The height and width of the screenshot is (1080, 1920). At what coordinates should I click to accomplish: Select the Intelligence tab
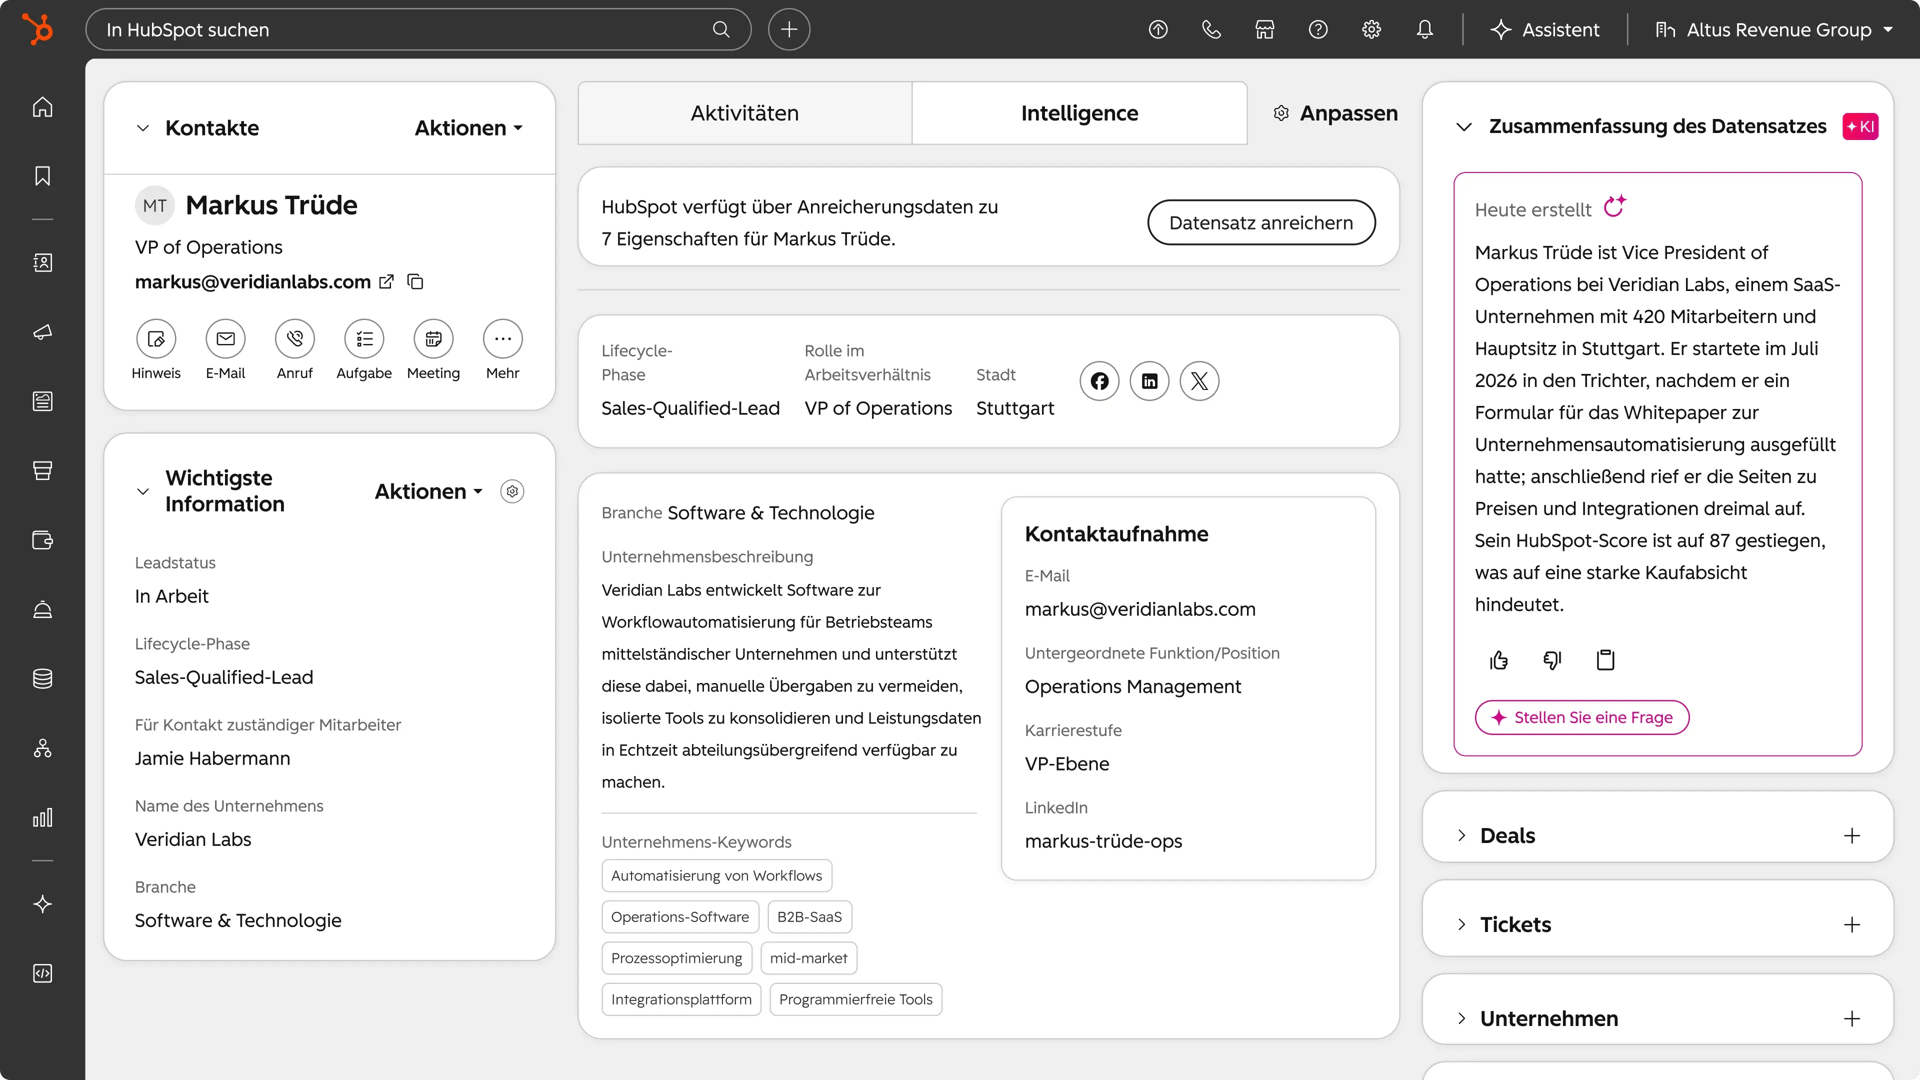point(1079,113)
